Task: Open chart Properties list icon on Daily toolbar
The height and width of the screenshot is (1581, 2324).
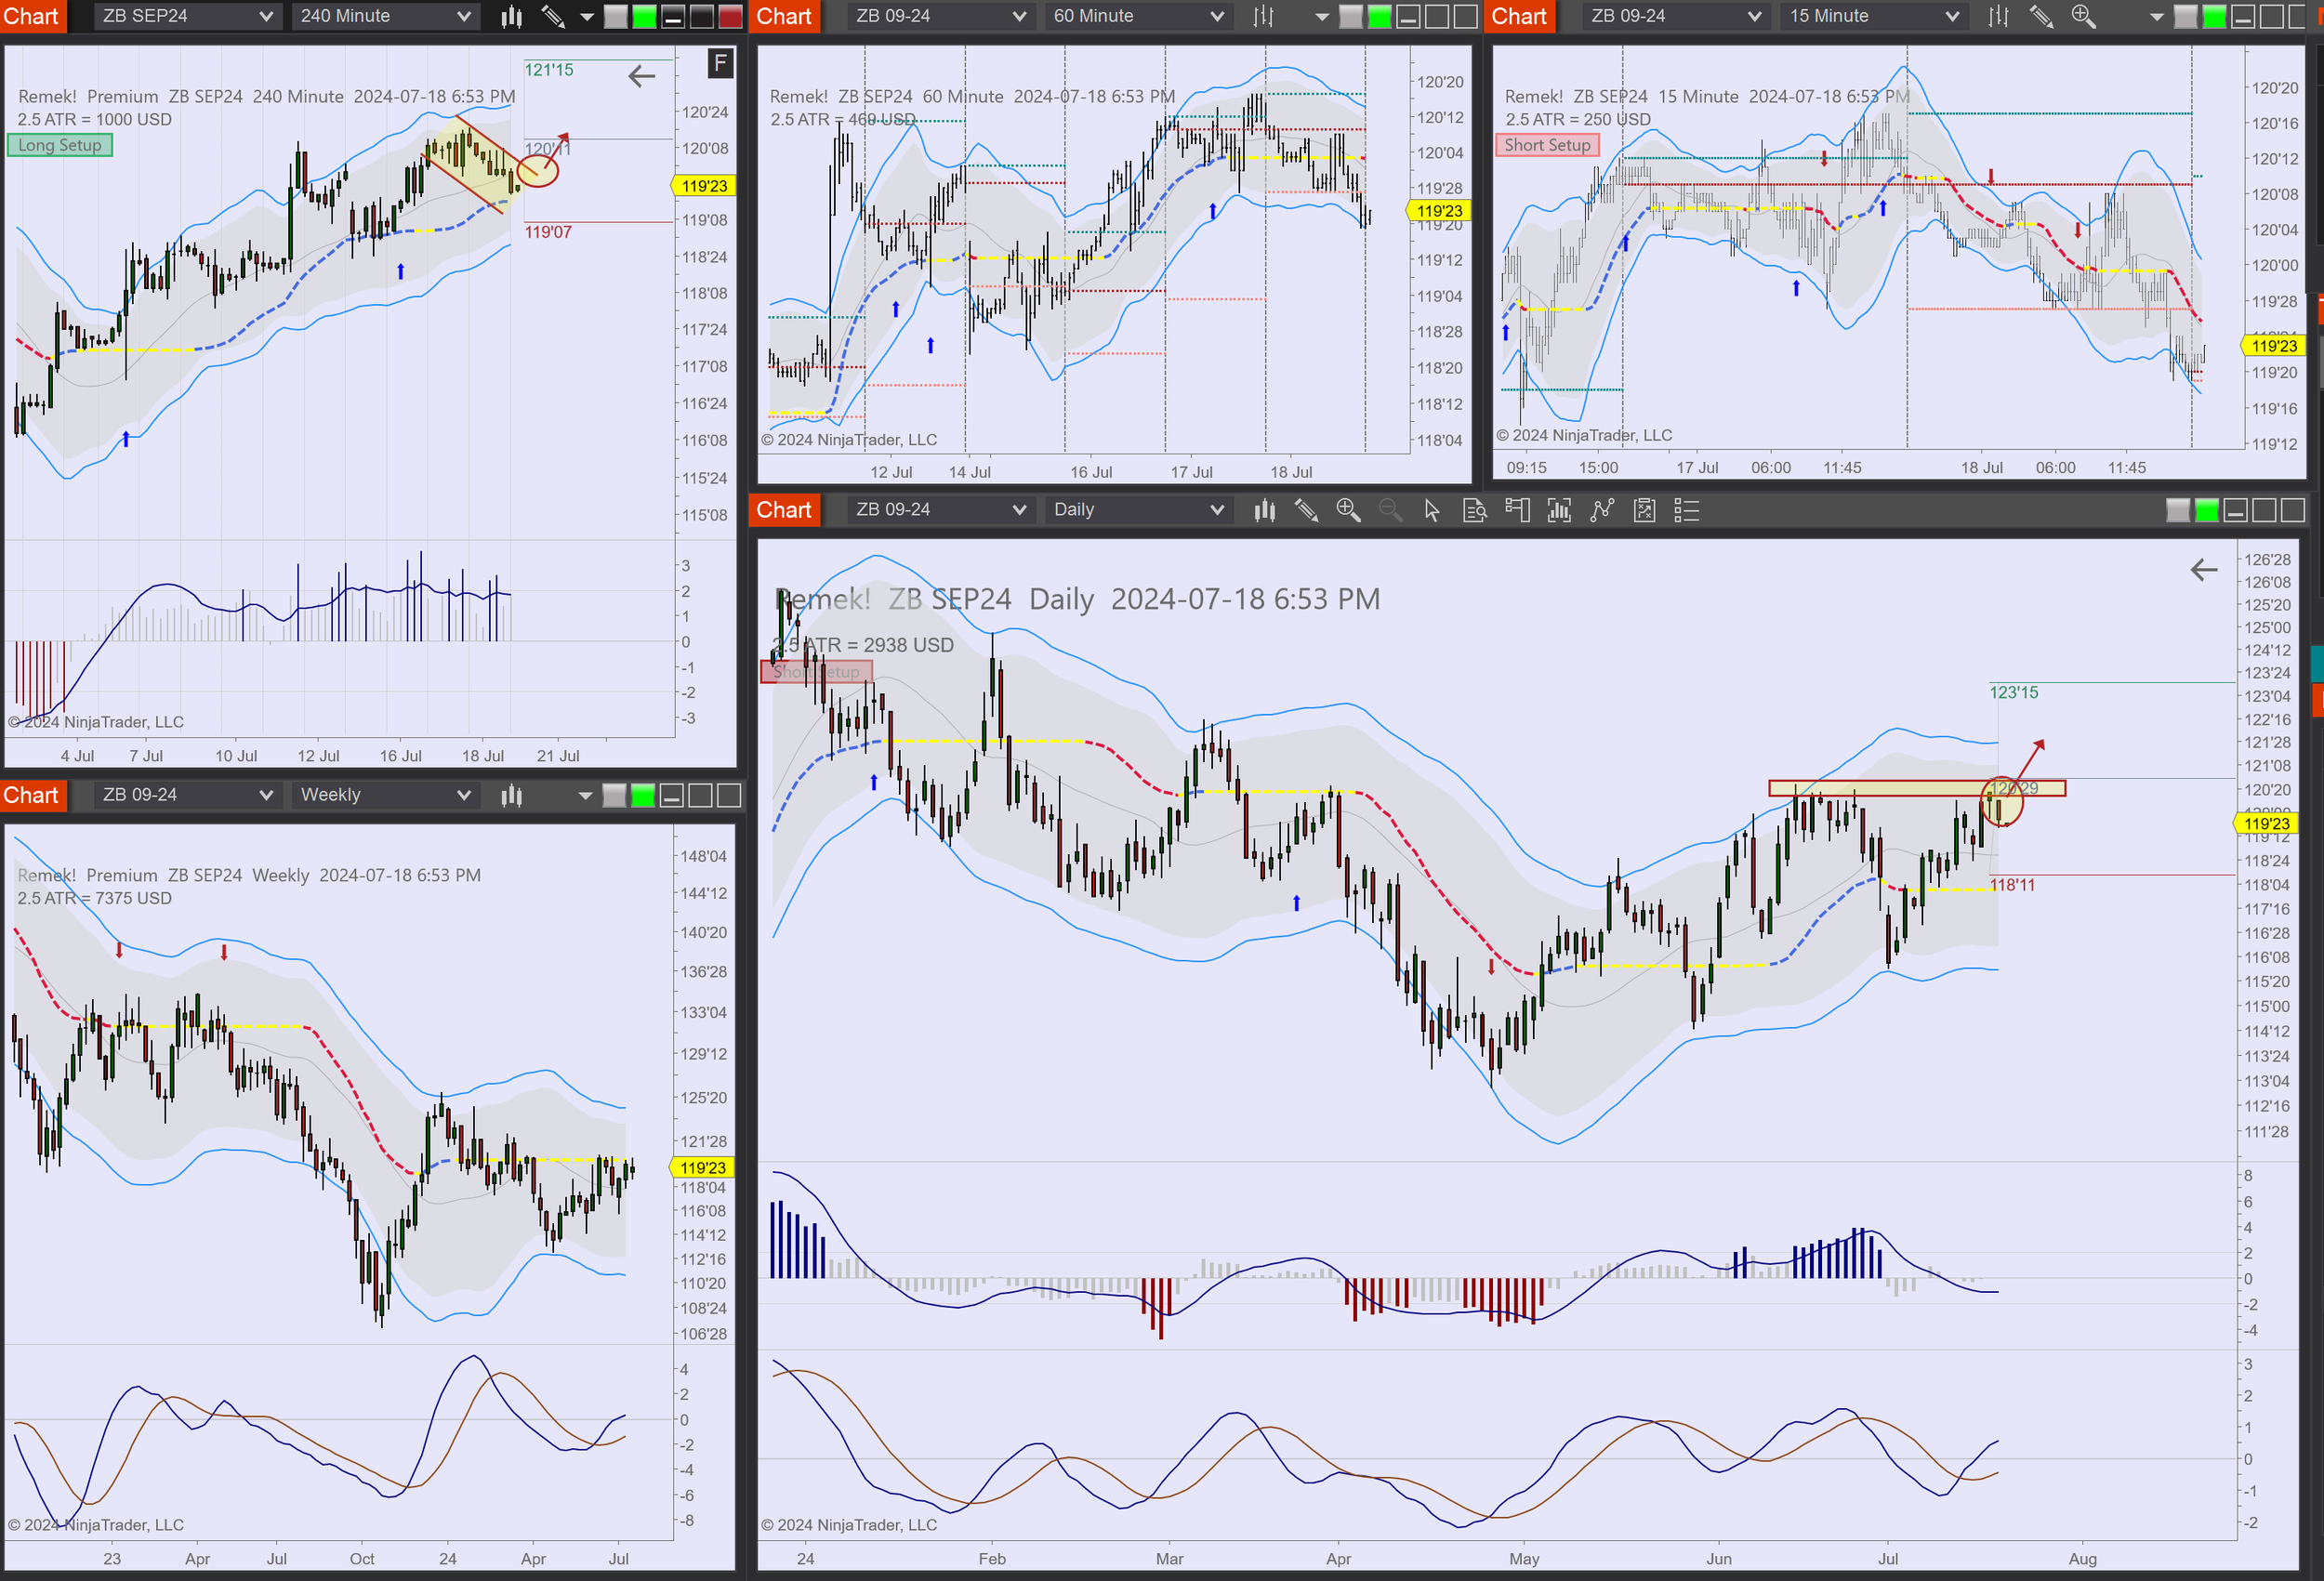Action: click(x=1687, y=510)
